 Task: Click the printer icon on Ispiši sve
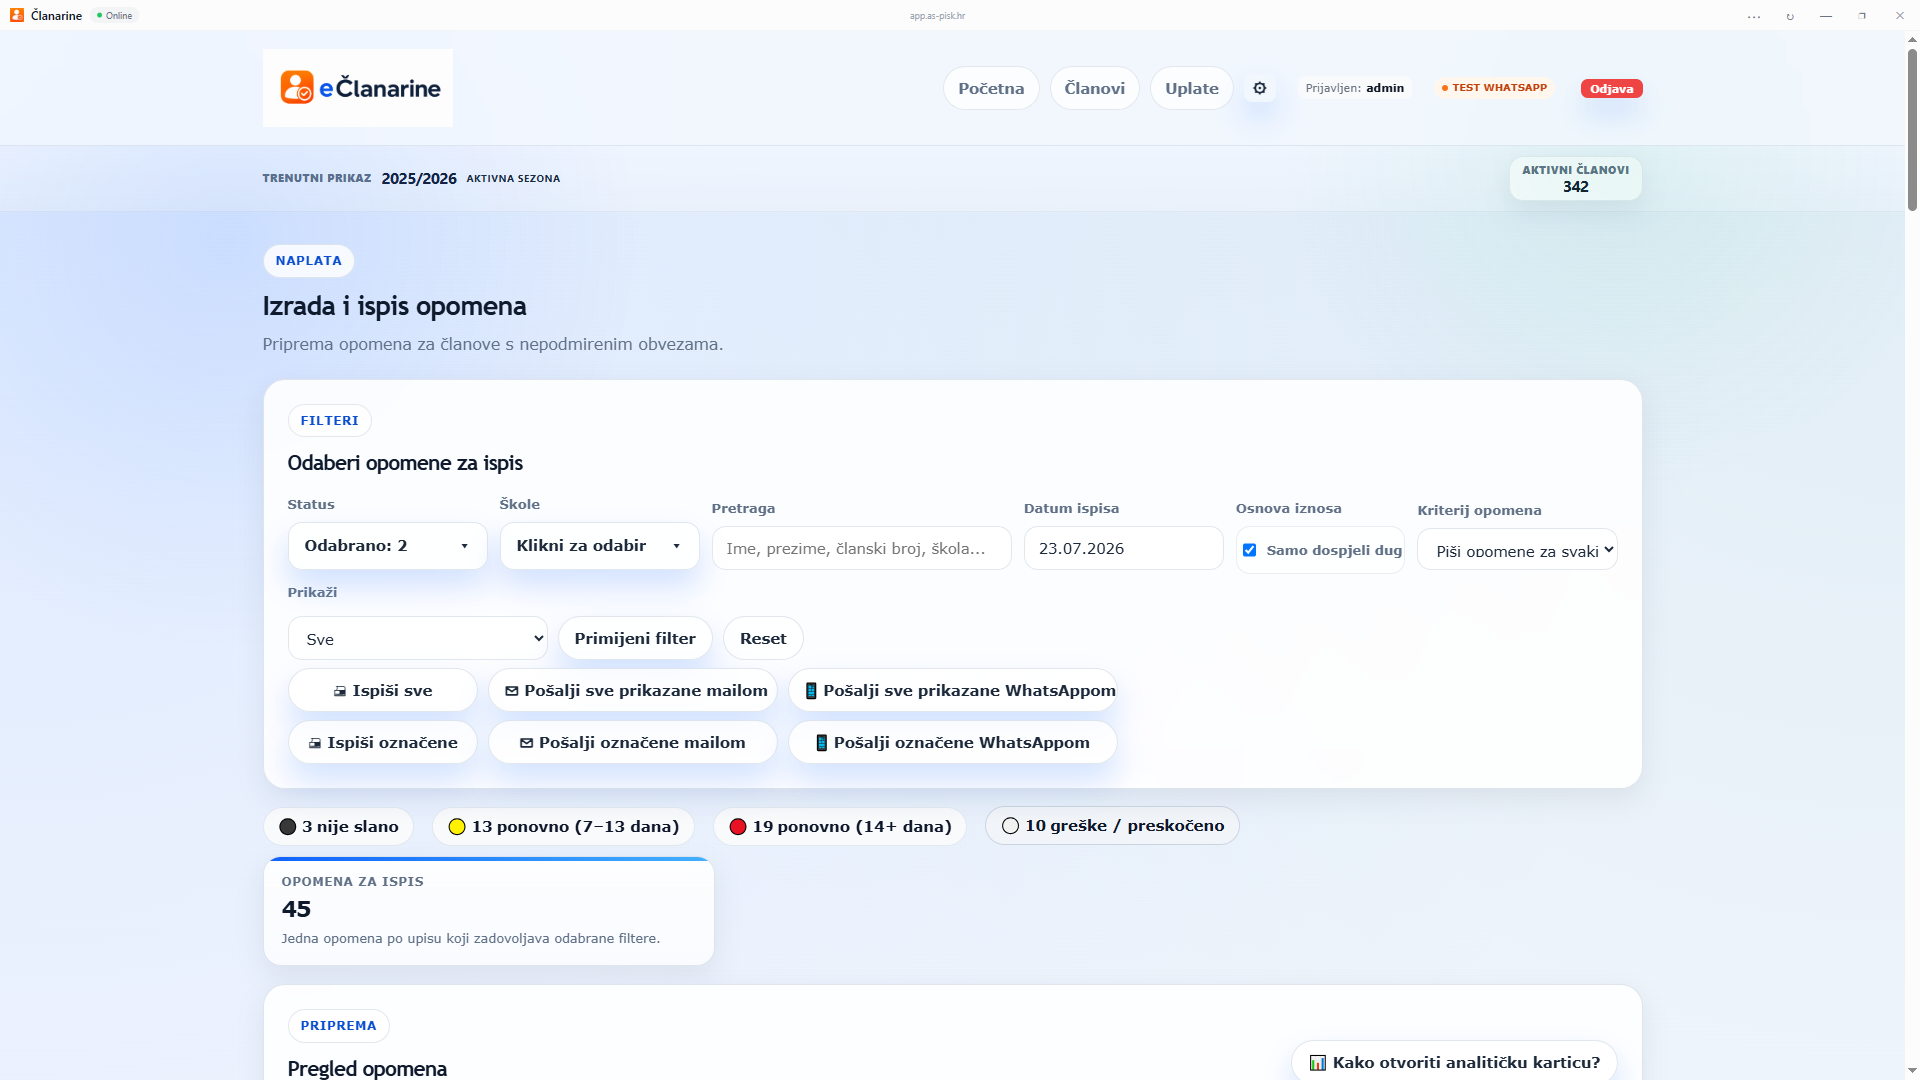(340, 691)
